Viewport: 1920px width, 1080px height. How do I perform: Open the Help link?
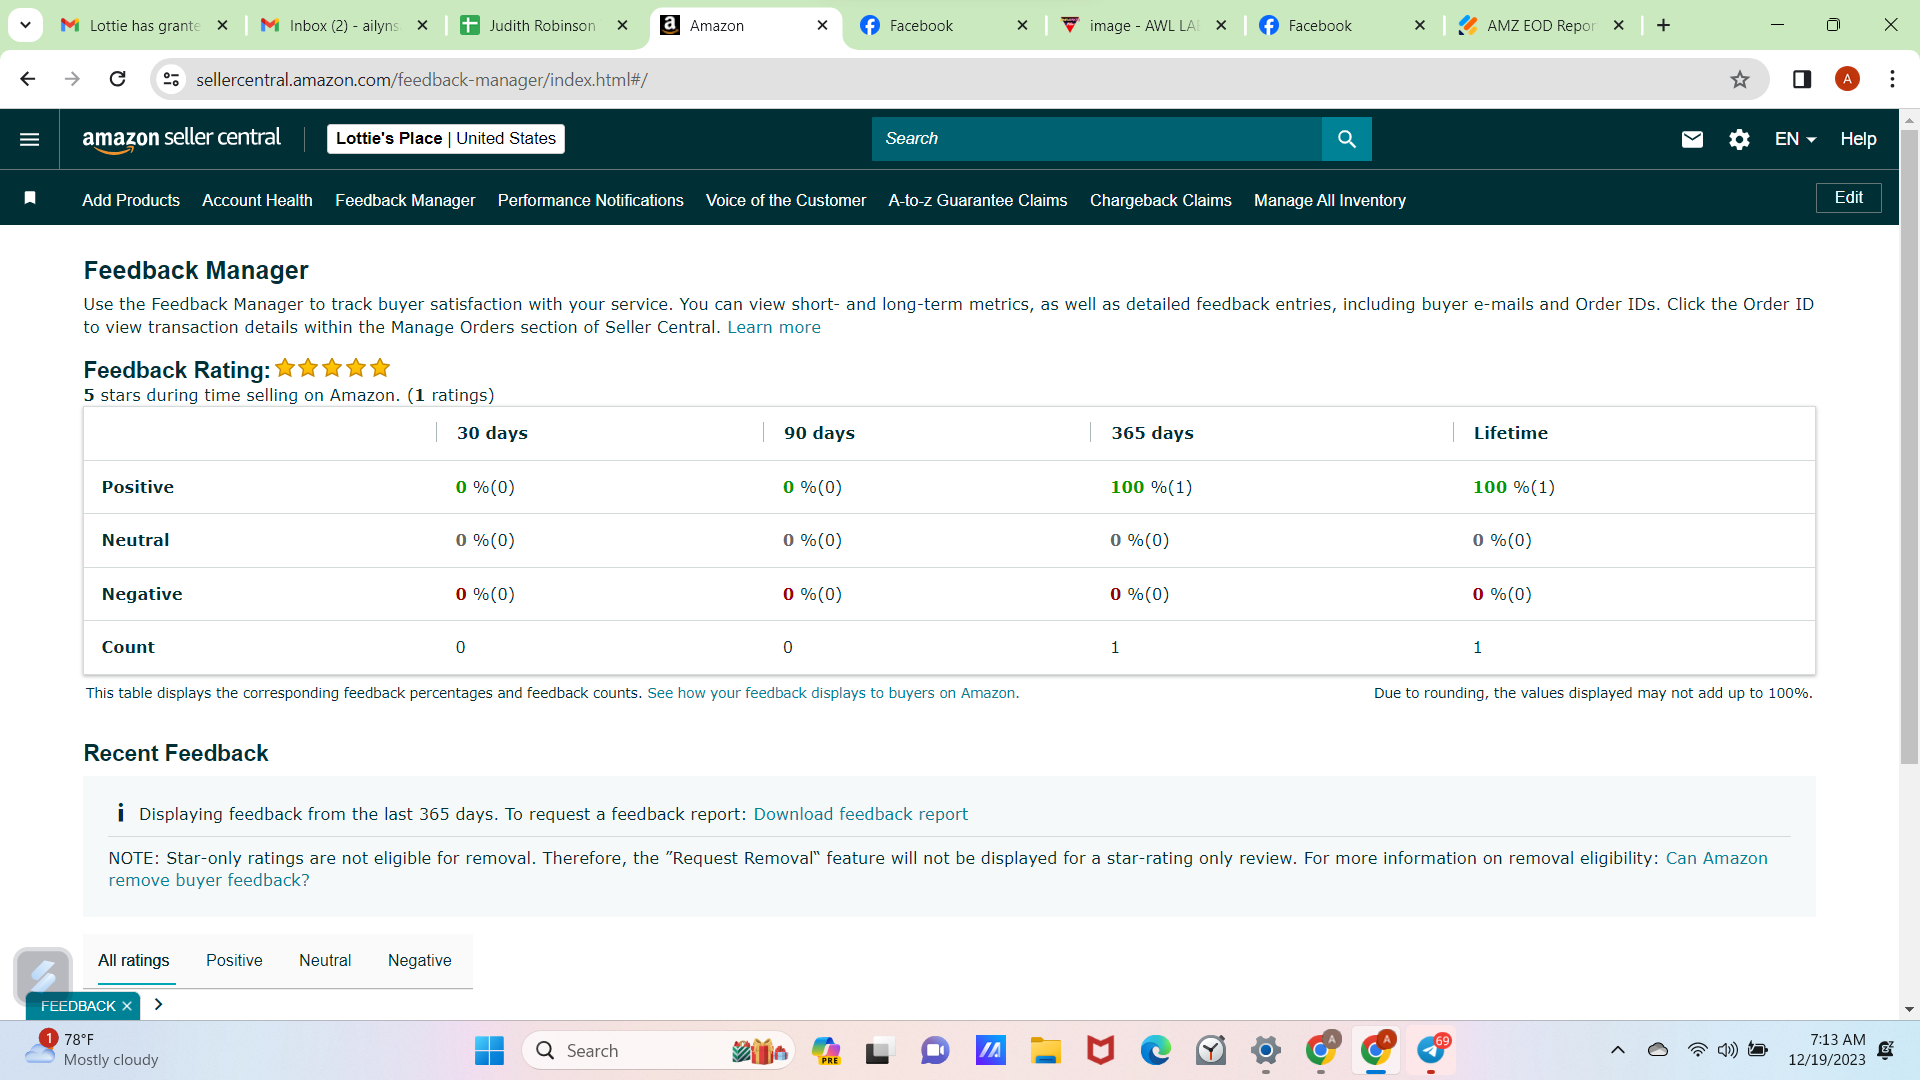tap(1859, 139)
